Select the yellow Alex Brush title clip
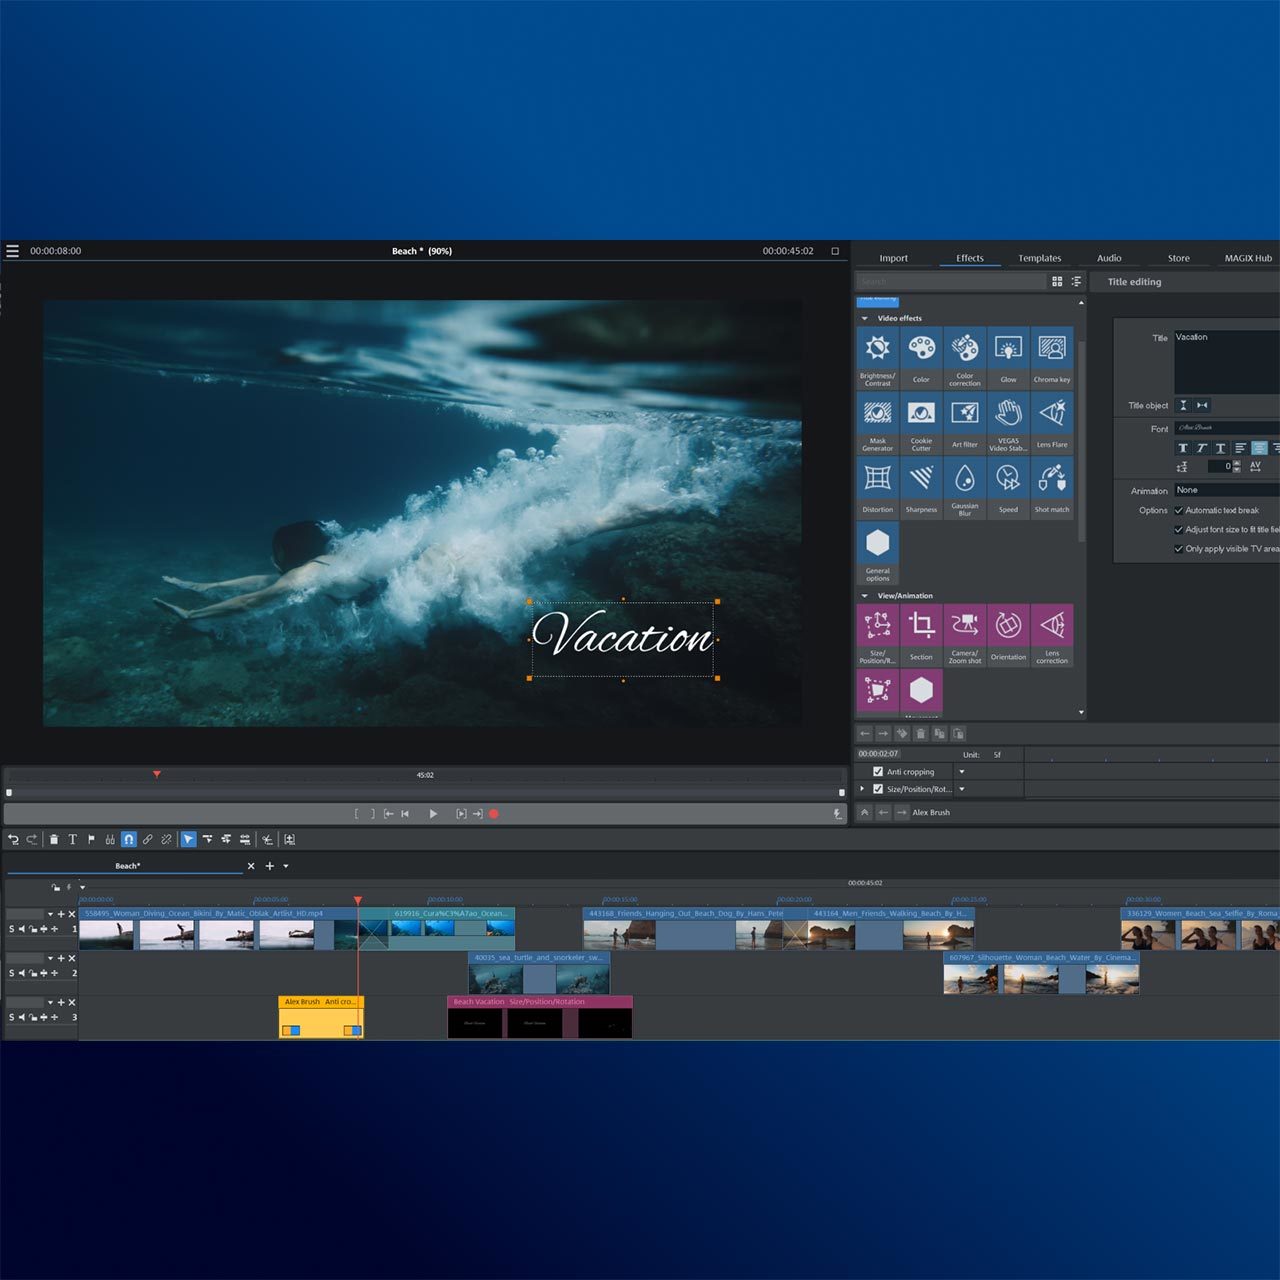 [x=321, y=1017]
